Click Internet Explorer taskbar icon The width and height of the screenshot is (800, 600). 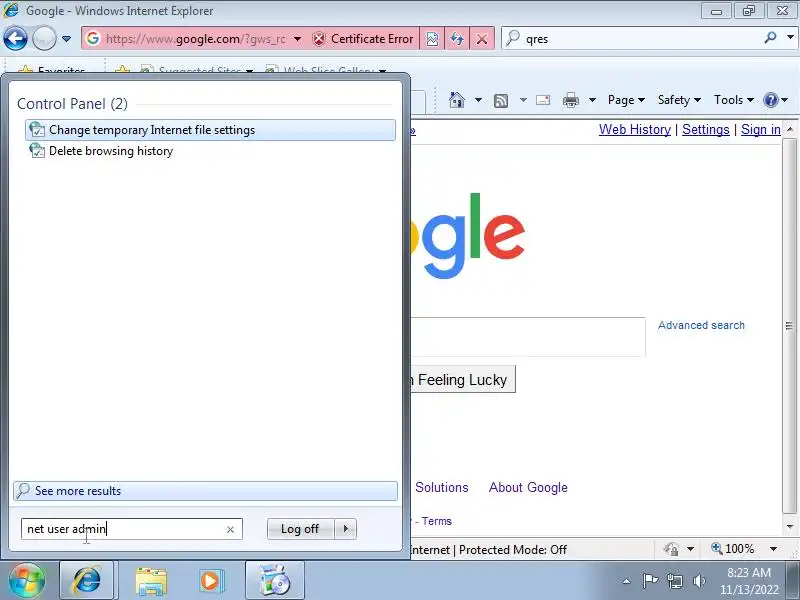87,580
